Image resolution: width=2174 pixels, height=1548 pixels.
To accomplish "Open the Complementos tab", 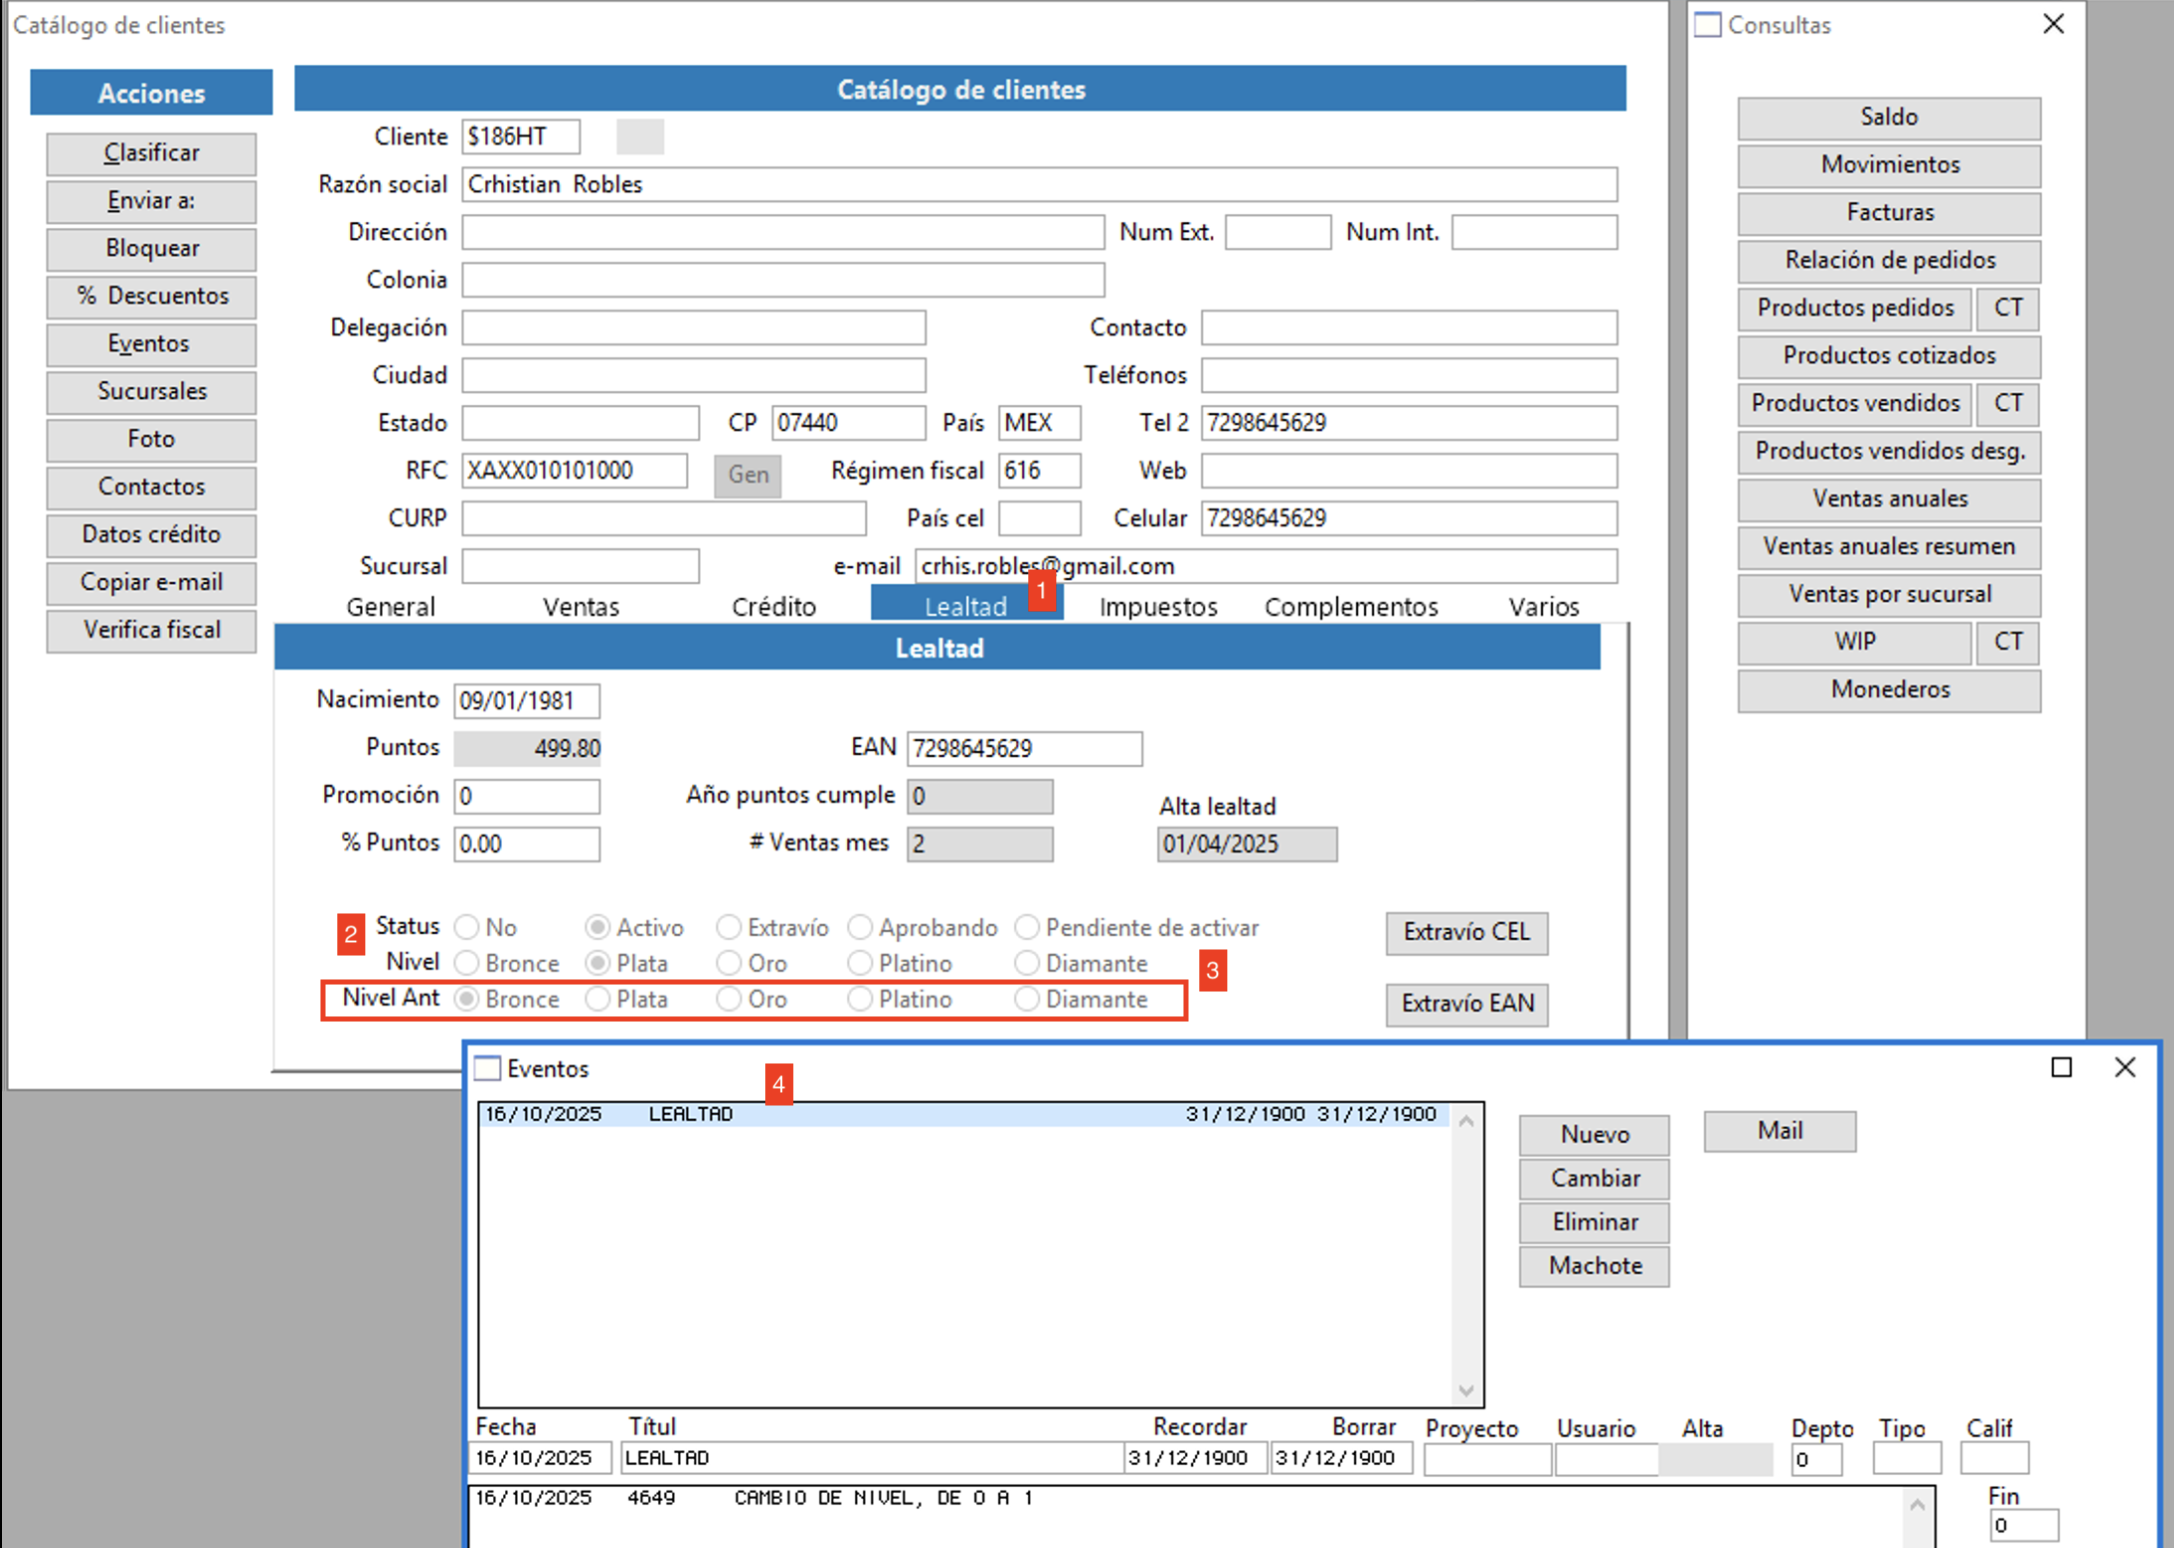I will coord(1351,606).
